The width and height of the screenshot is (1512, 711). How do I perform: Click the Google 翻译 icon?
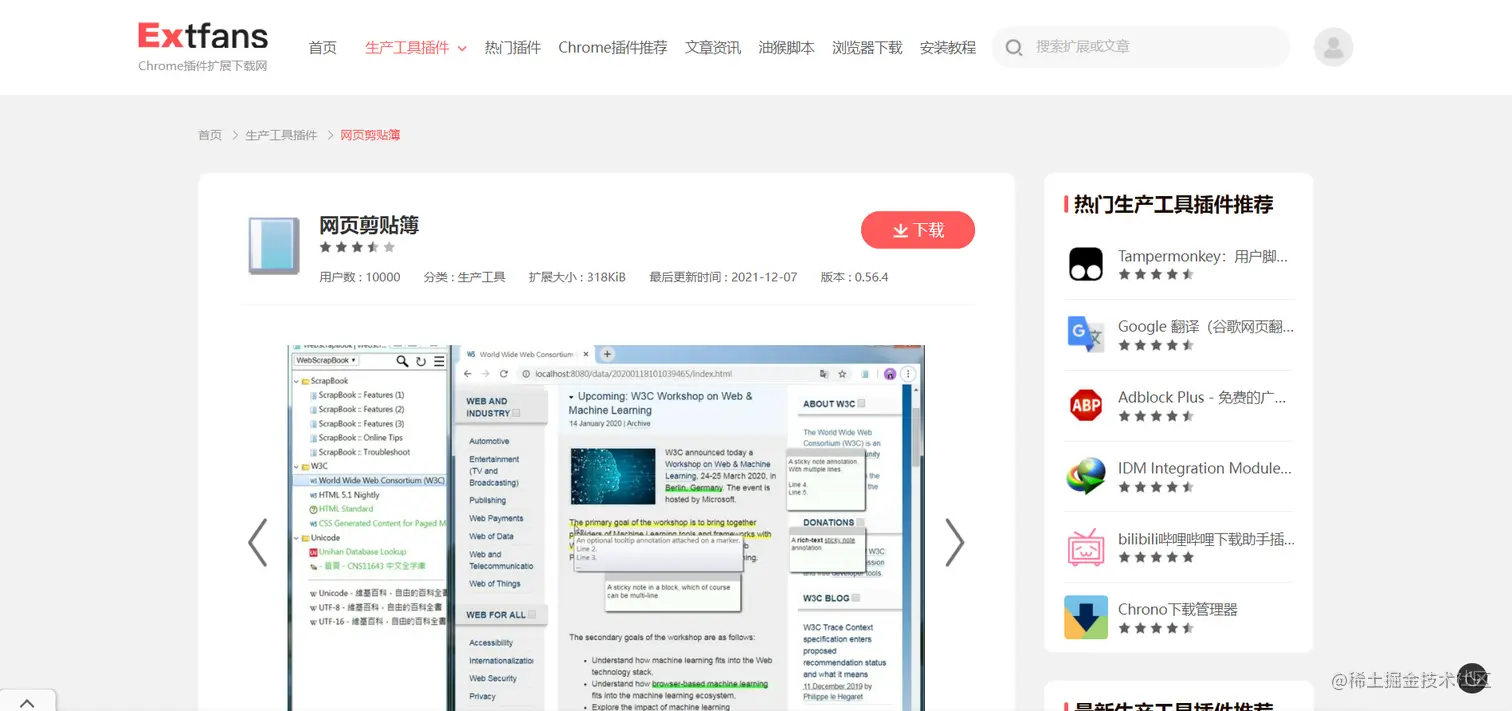[x=1086, y=334]
